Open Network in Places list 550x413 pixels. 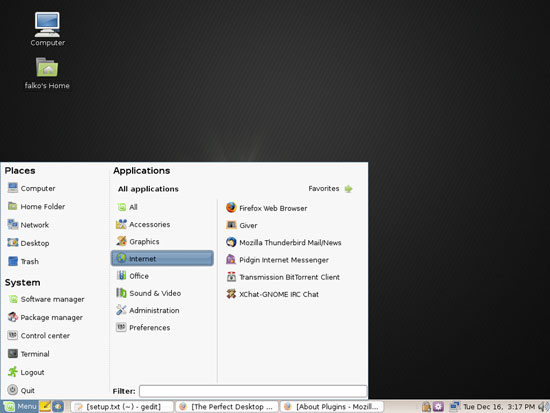28,225
